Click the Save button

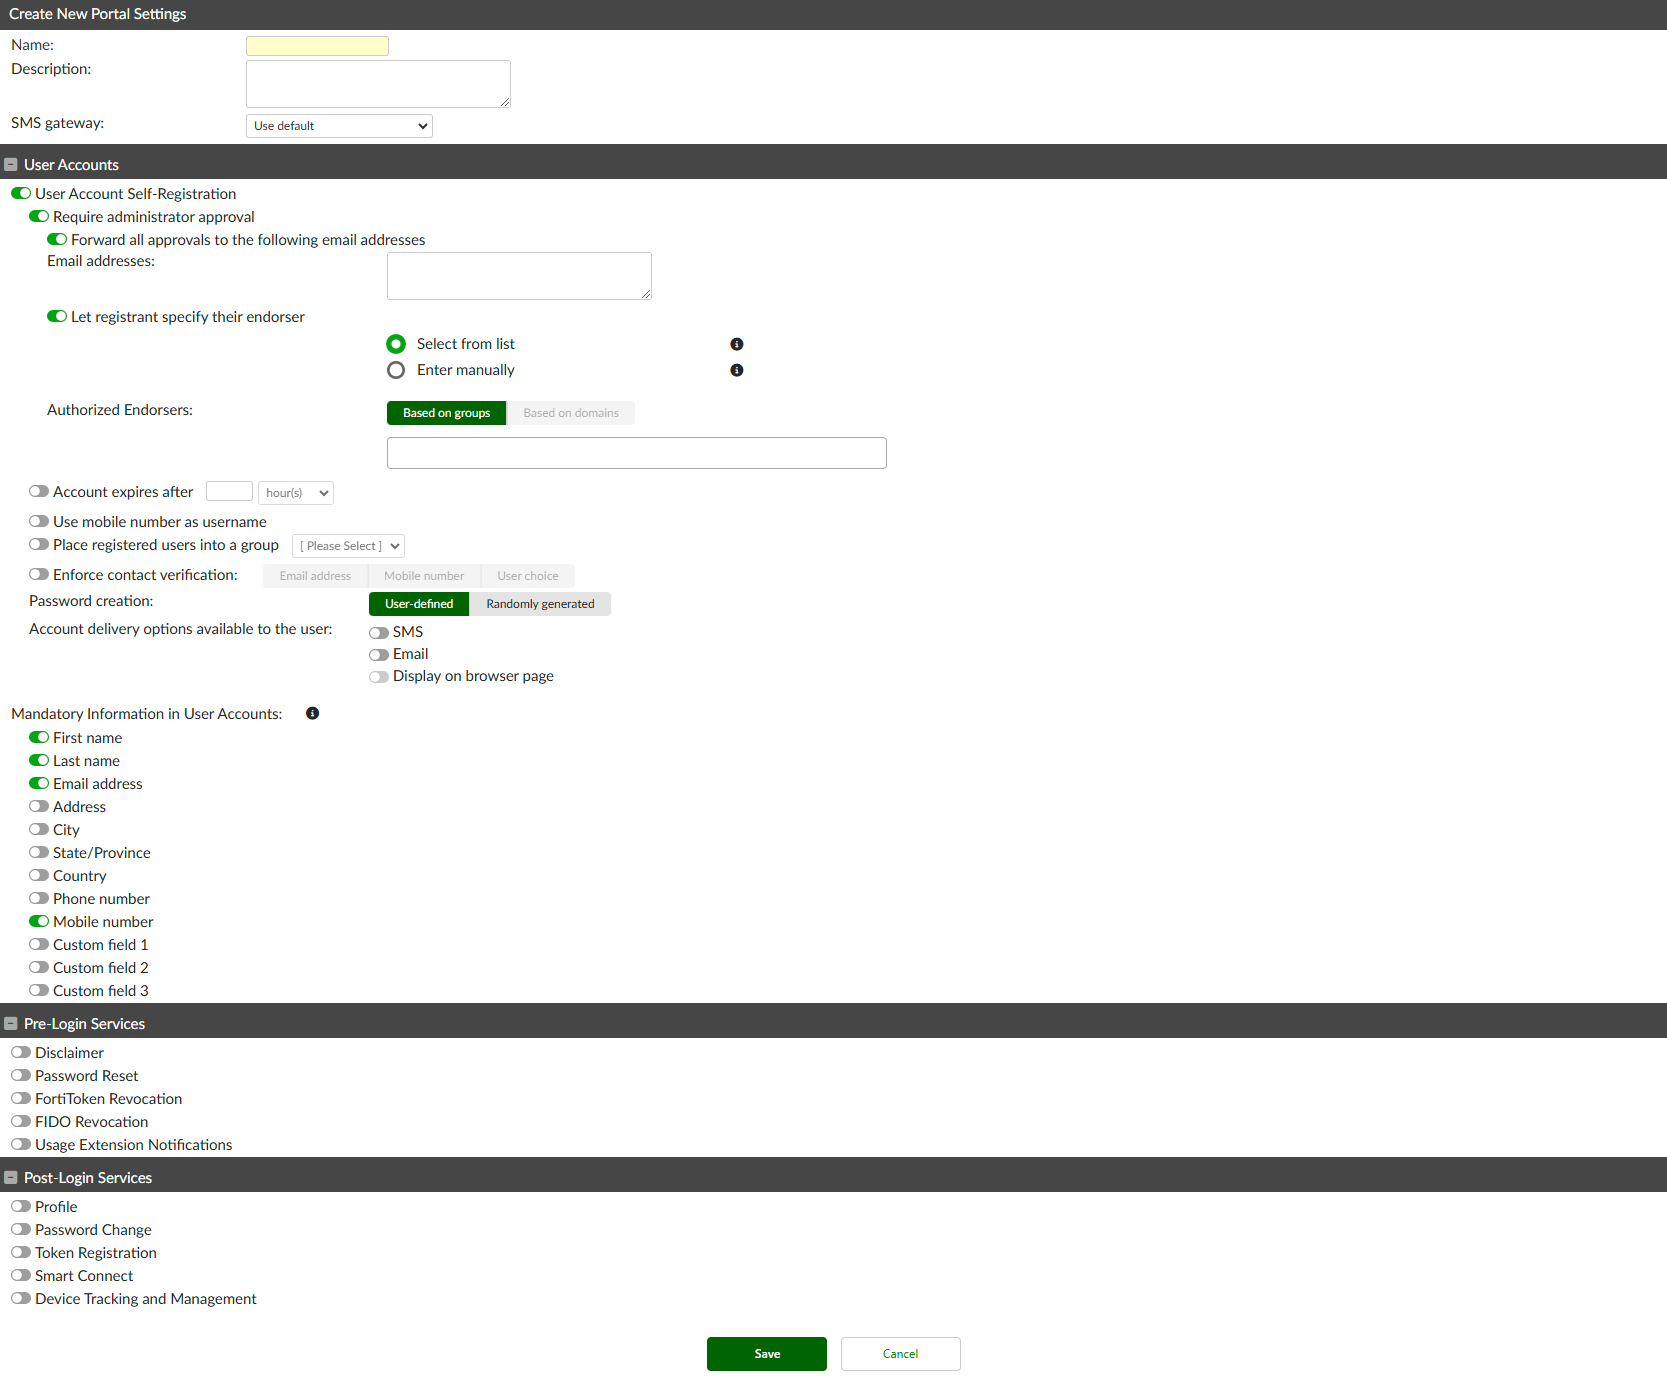(x=767, y=1354)
